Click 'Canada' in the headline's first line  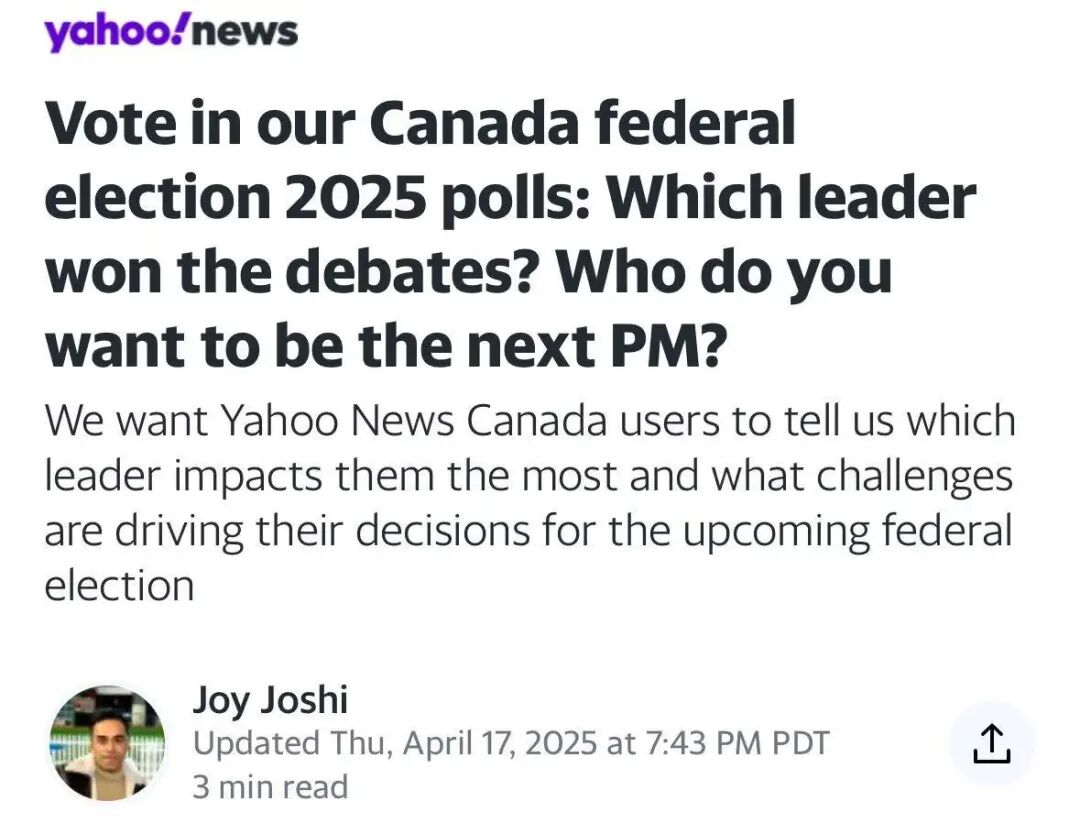[474, 124]
